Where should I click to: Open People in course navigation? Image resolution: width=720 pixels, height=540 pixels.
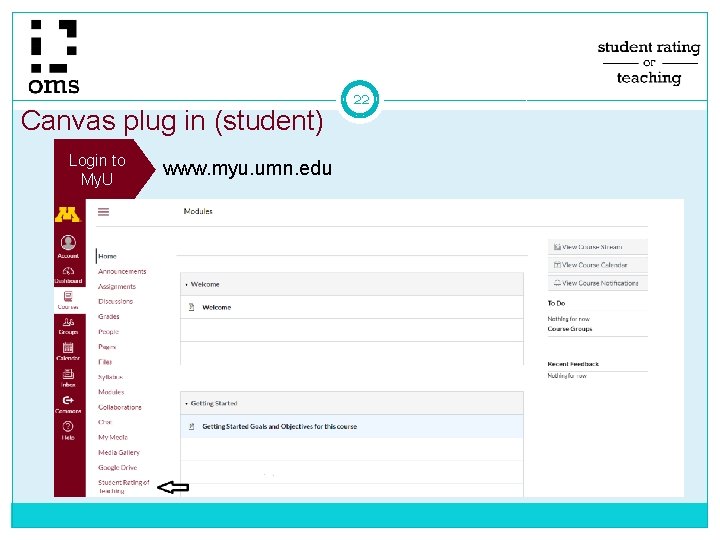point(108,332)
